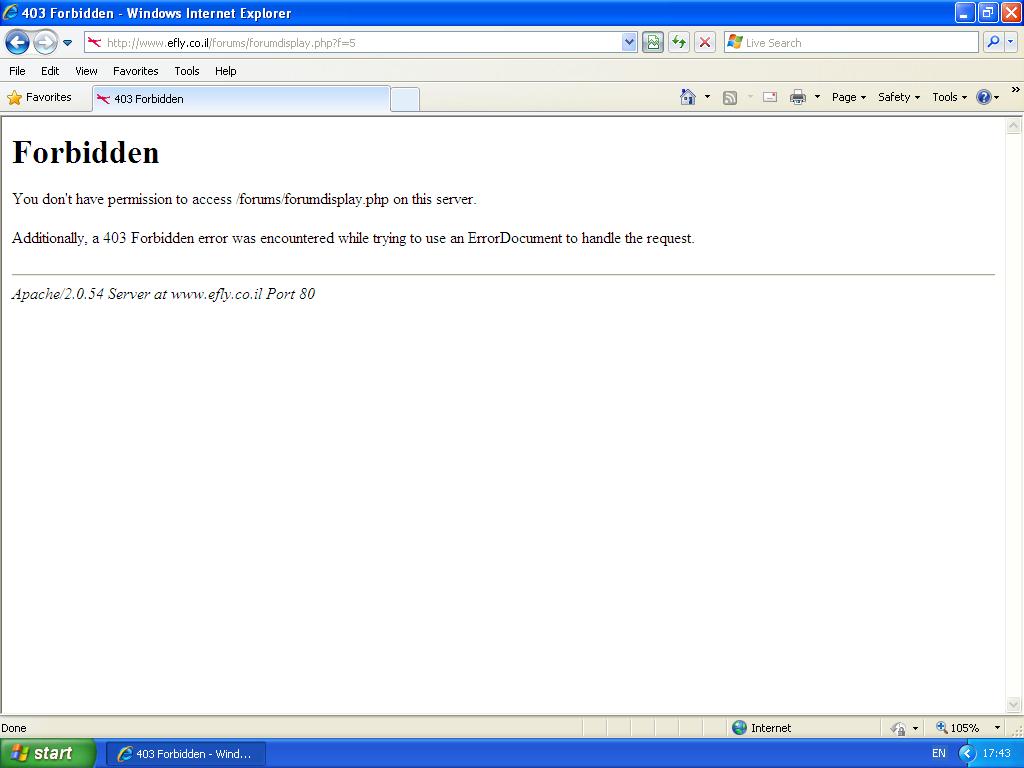This screenshot has width=1024, height=768.
Task: Open a new blank tab
Action: [x=405, y=99]
